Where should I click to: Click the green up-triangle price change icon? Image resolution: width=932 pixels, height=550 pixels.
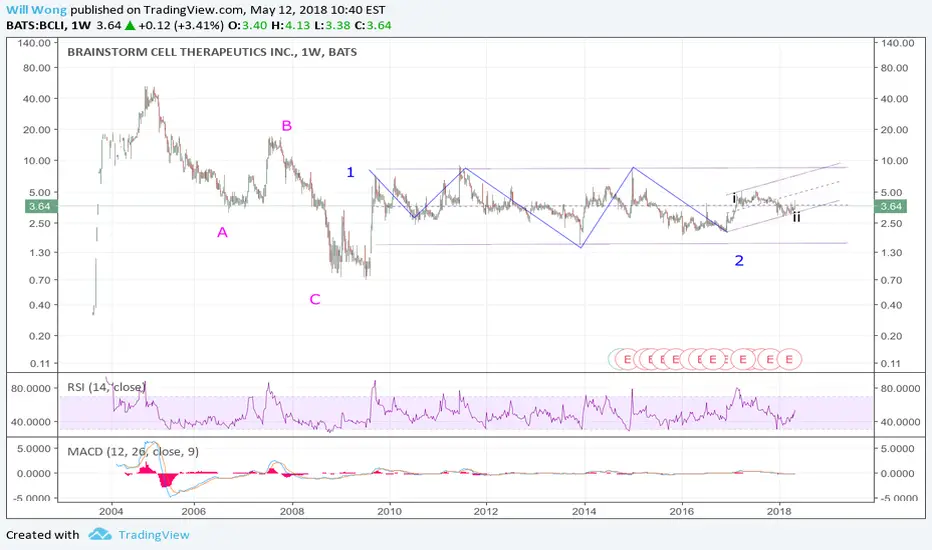click(130, 26)
